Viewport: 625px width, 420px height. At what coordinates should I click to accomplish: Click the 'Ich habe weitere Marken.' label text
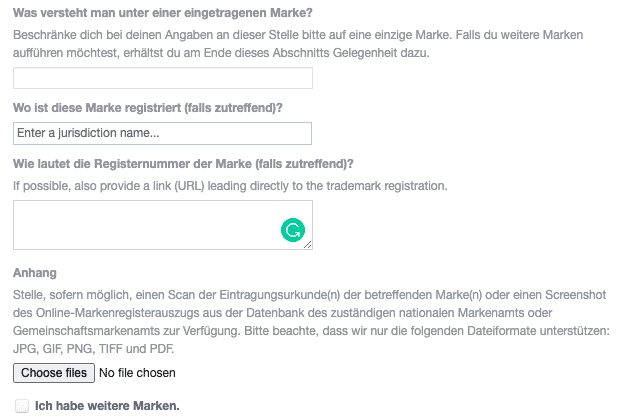pyautogui.click(x=107, y=406)
